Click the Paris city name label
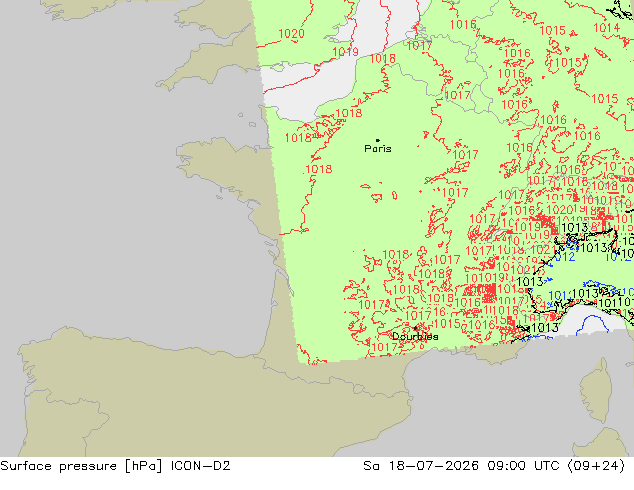Viewport: 634px width, 490px height. click(378, 149)
